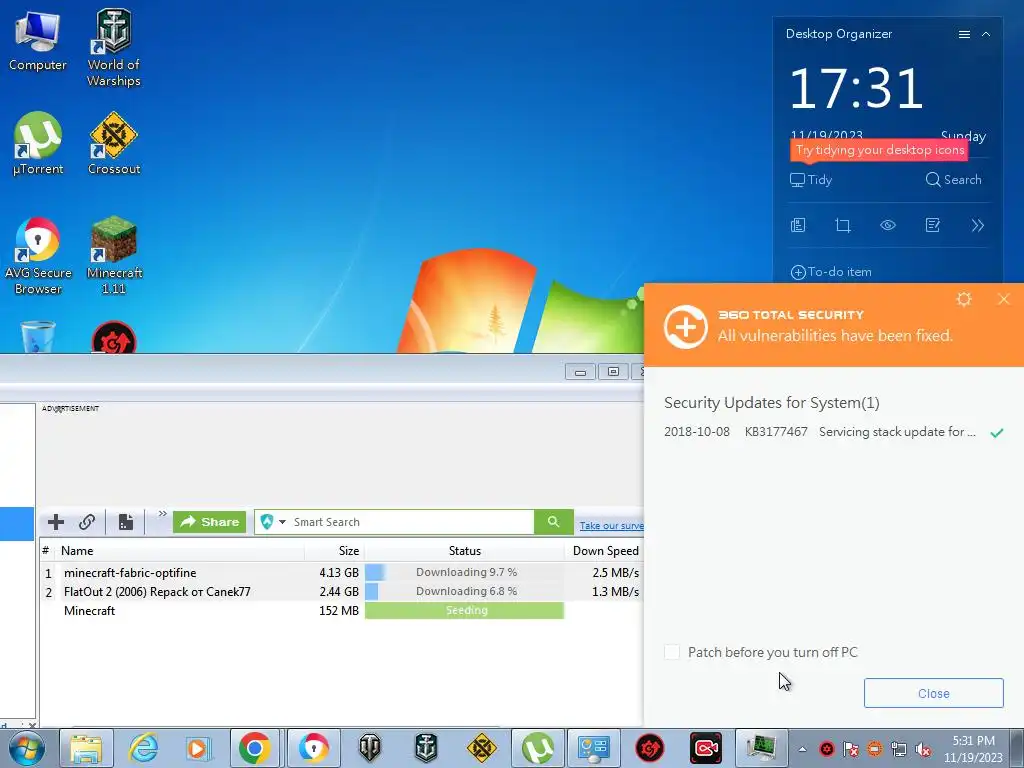Viewport: 1024px width, 768px height.
Task: Select the Minecraft 152 MB torrent
Action: [342, 611]
